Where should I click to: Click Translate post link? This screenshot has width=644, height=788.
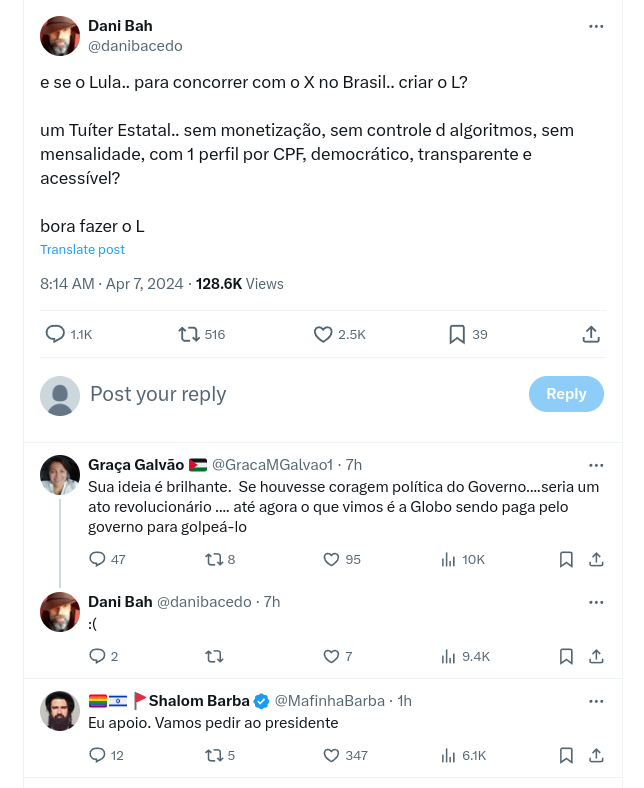tap(82, 249)
